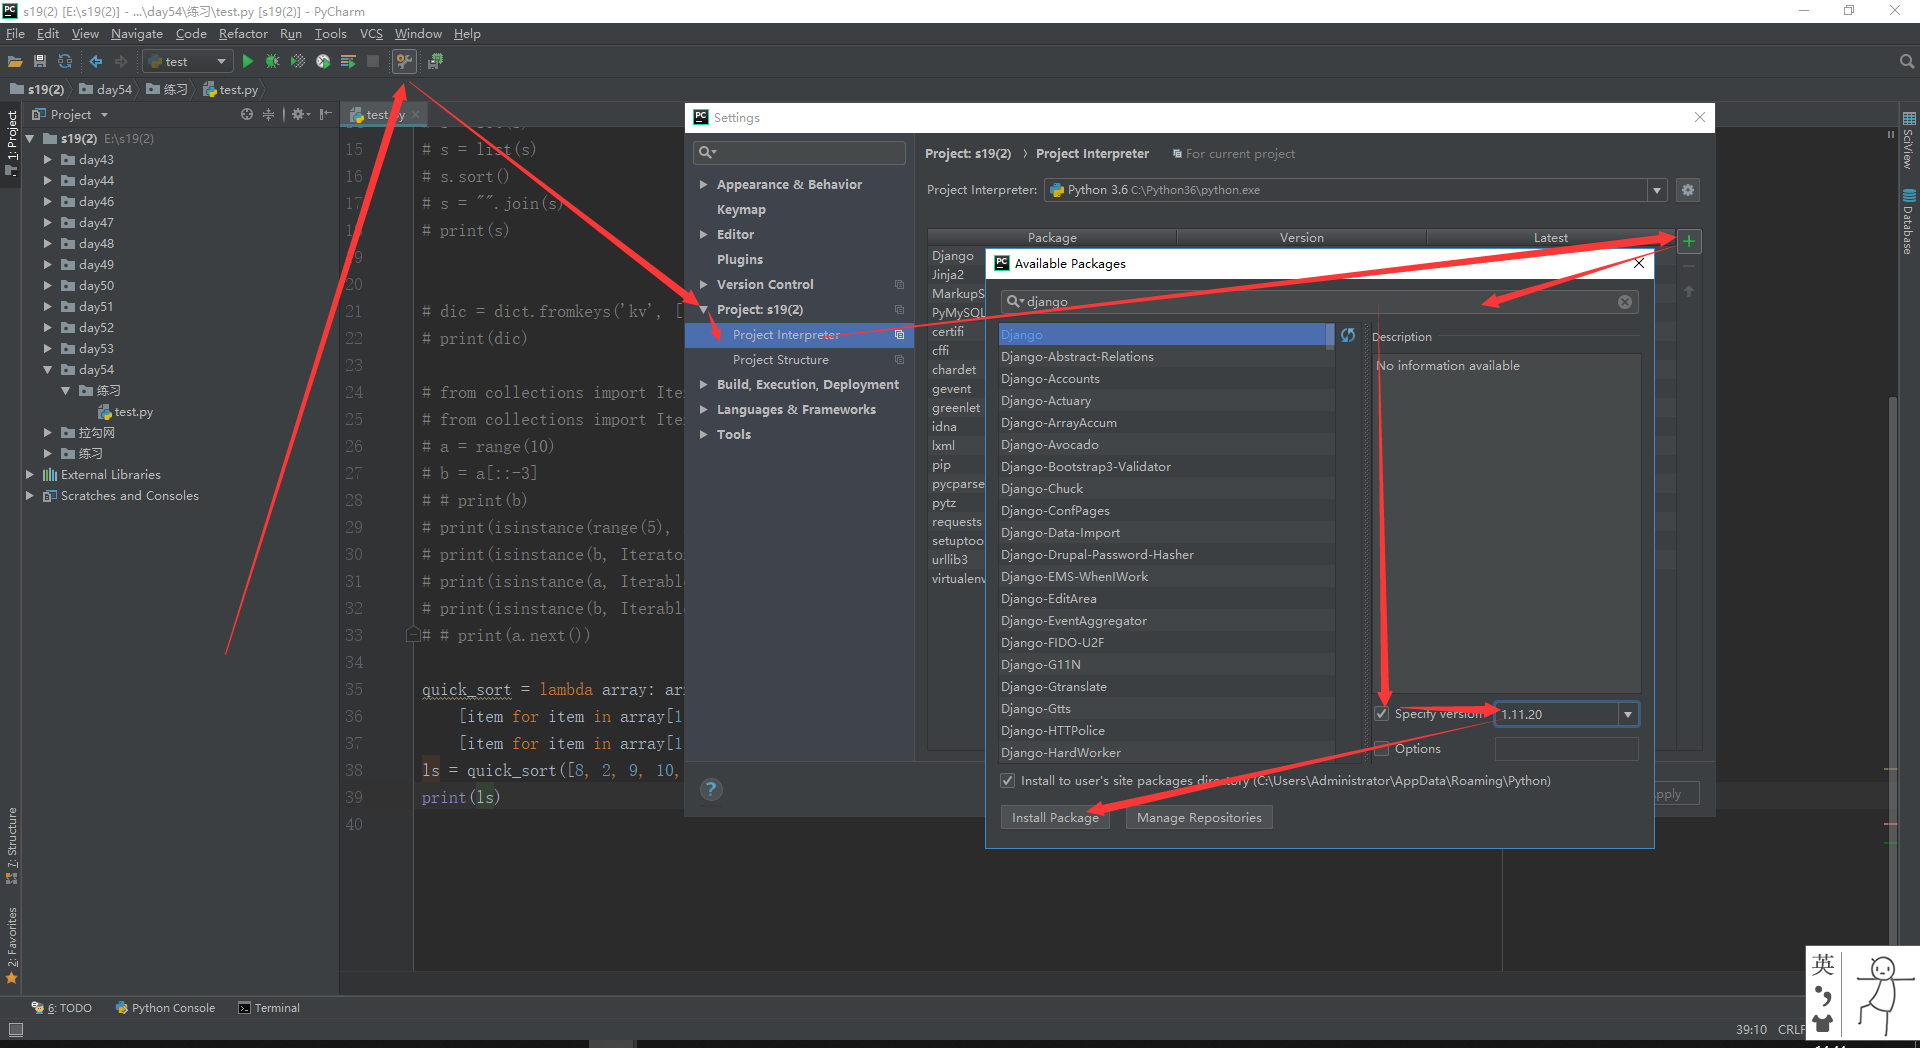Run test with coverage icon

coord(298,62)
